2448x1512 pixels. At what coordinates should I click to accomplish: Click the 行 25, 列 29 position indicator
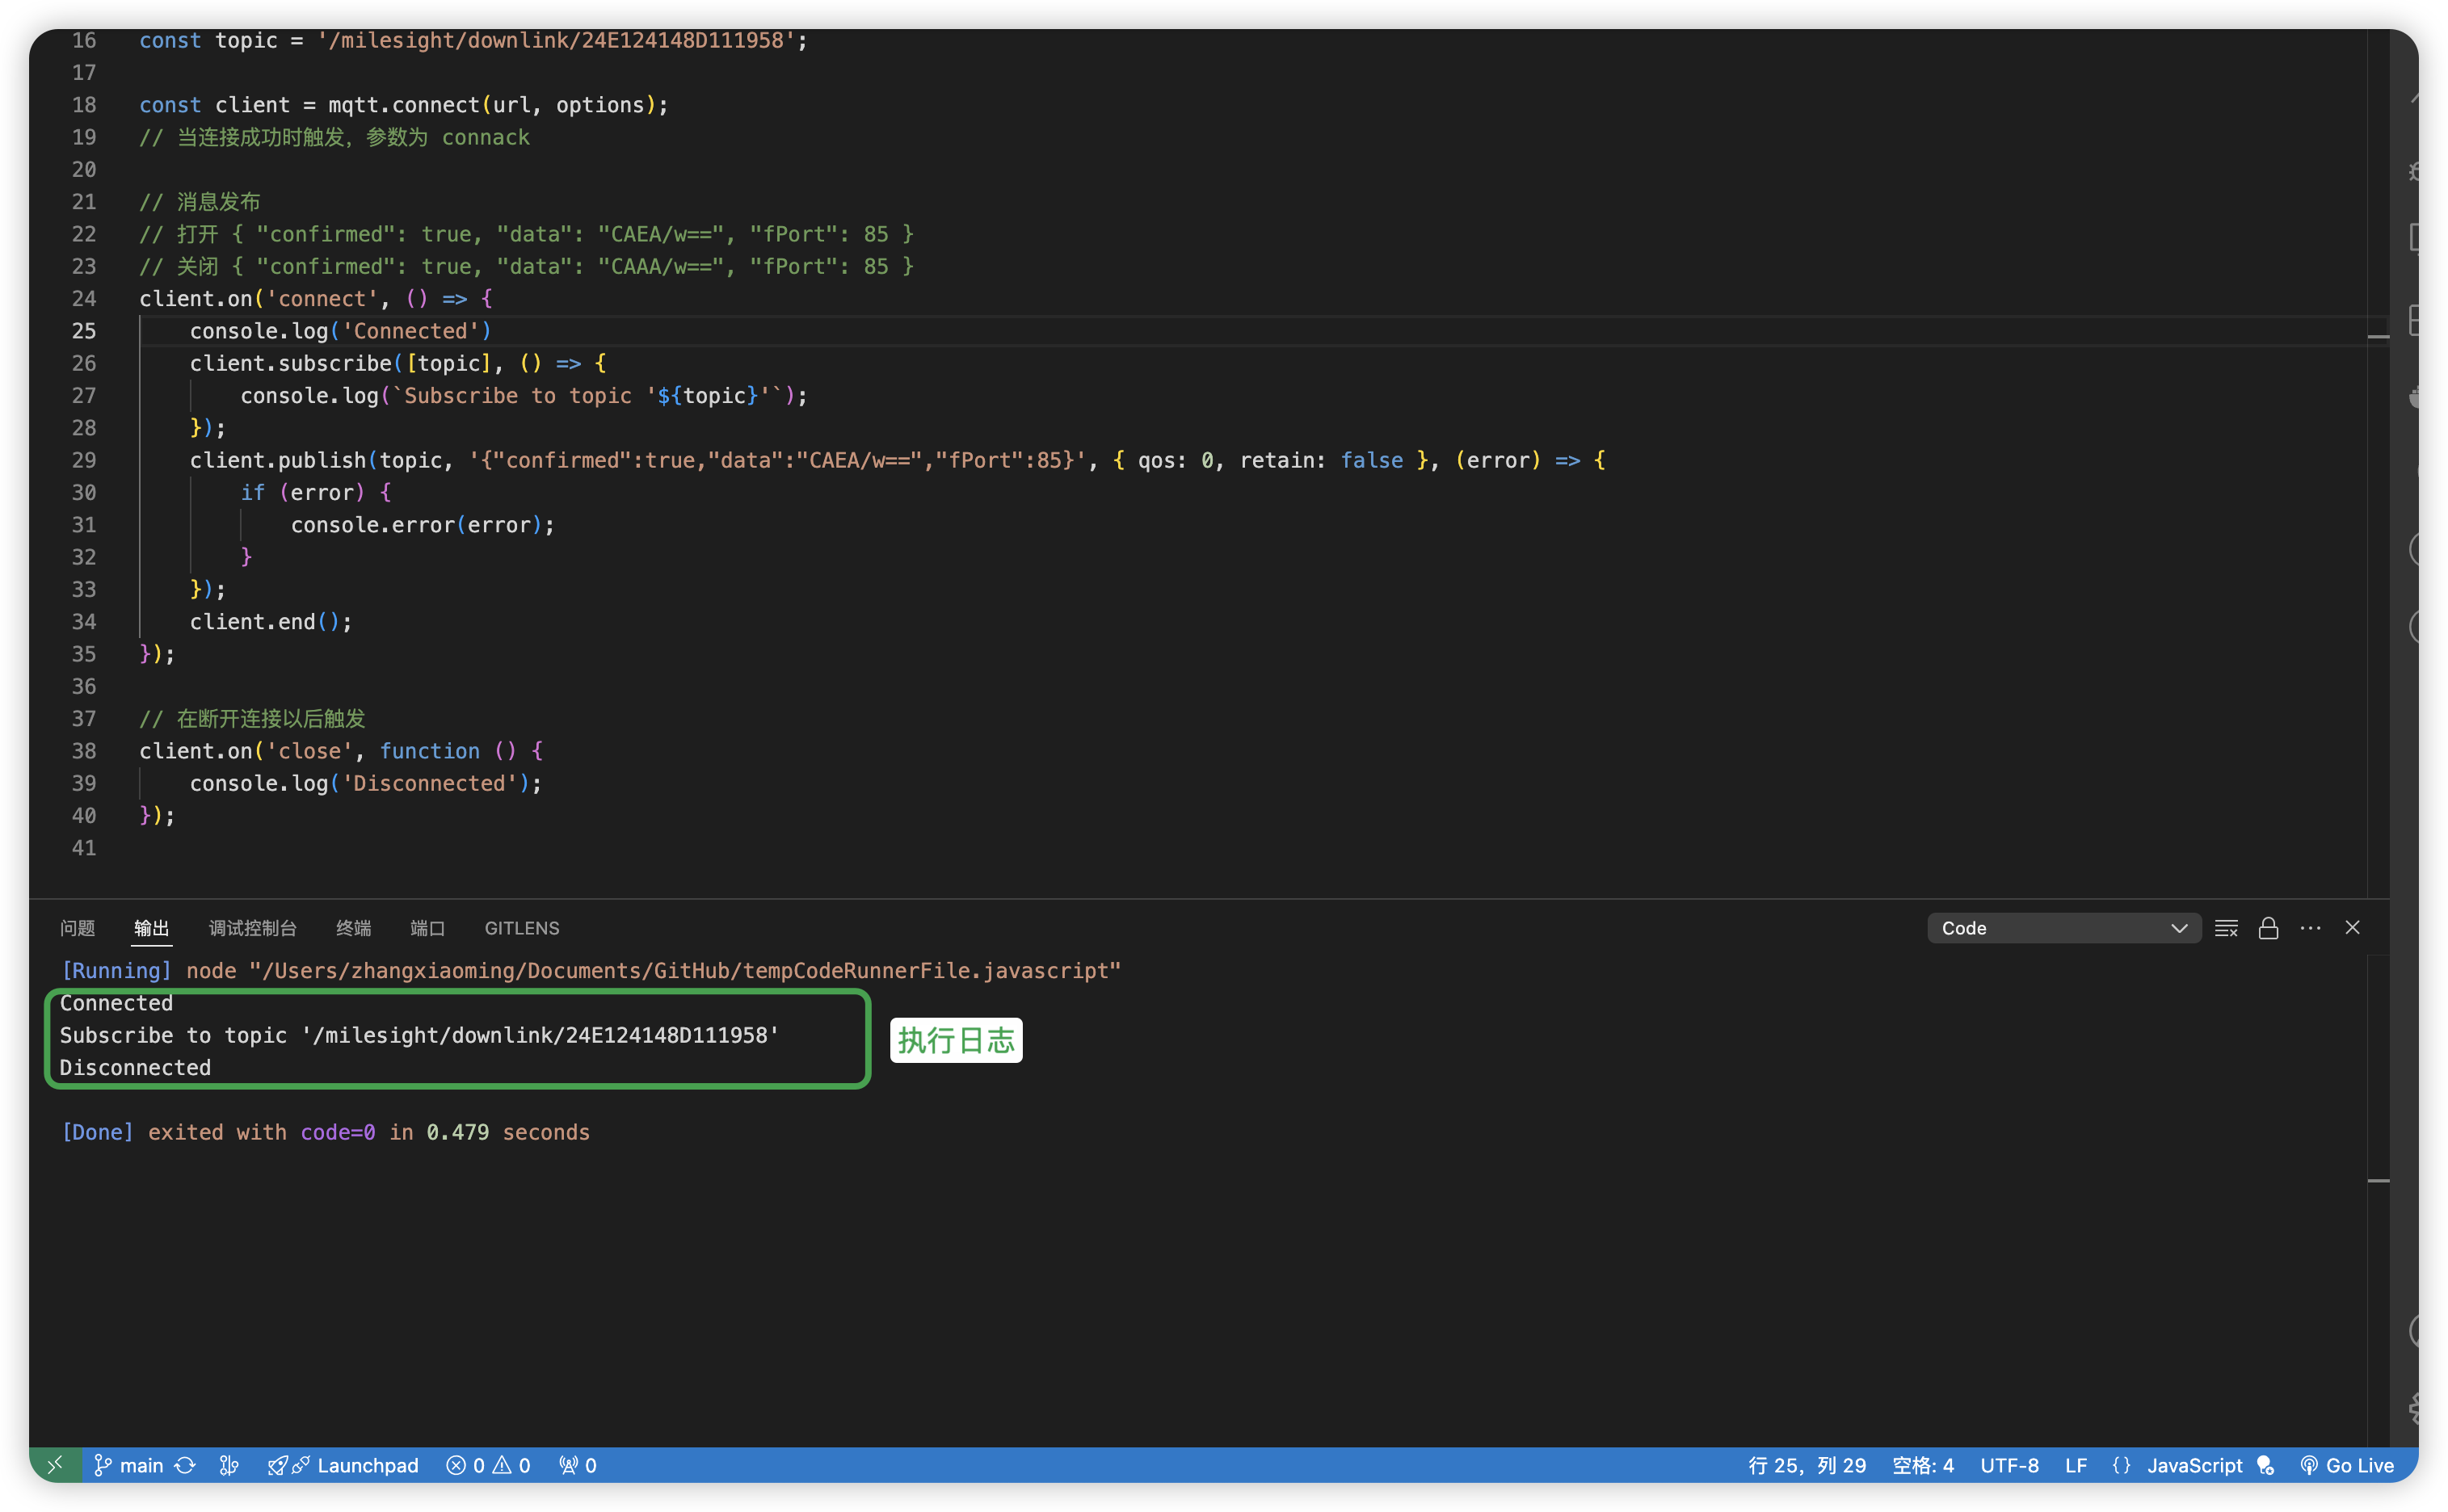[1806, 1465]
